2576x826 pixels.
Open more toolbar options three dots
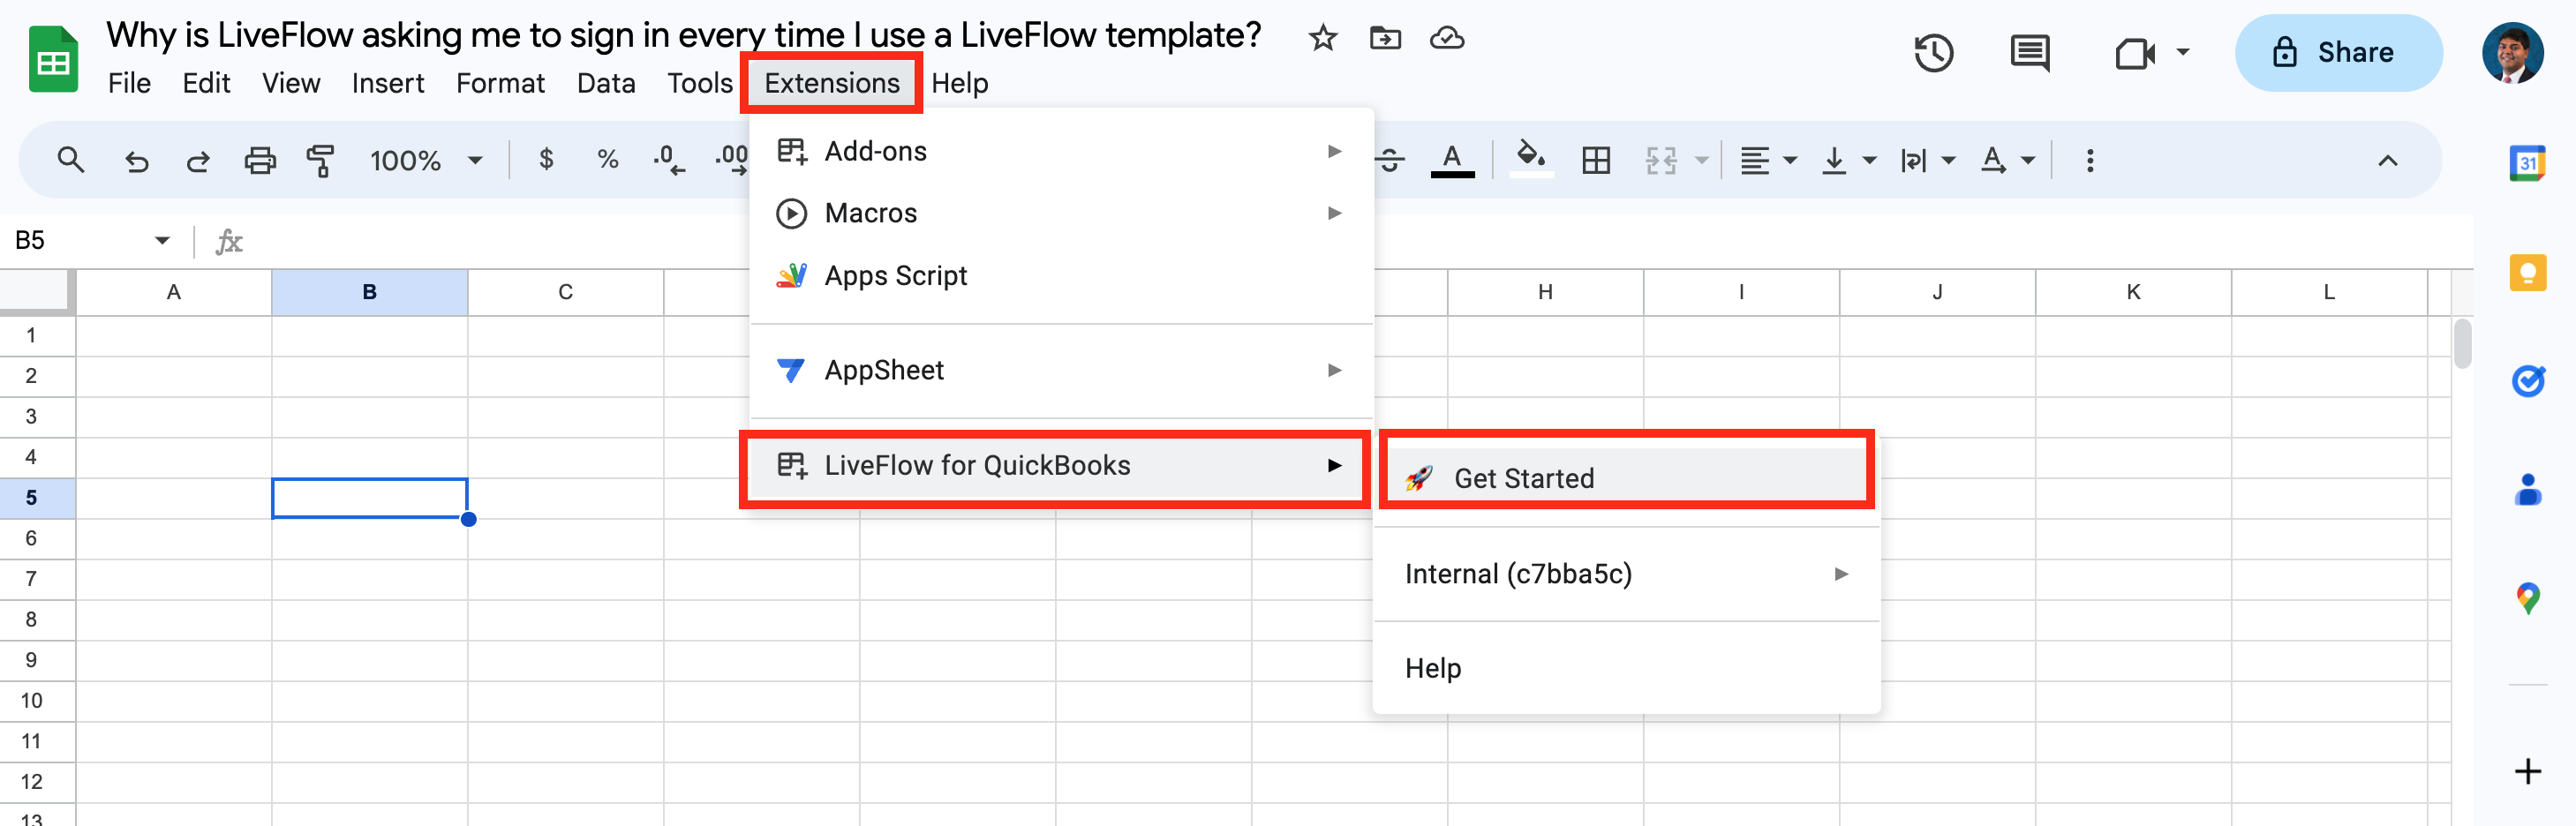pyautogui.click(x=2089, y=160)
